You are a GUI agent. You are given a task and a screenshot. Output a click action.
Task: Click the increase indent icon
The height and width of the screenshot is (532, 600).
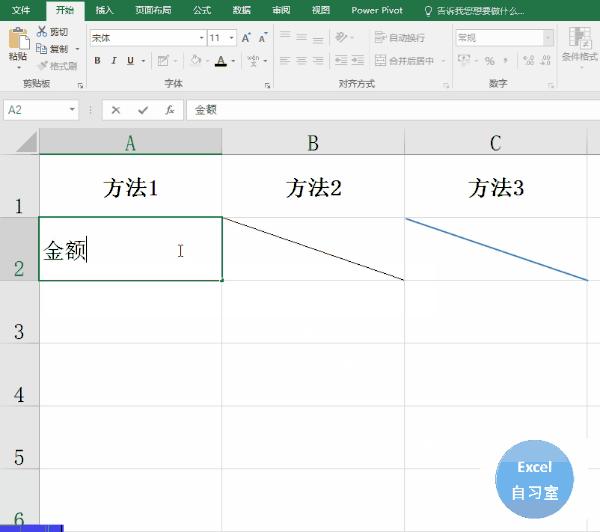coord(358,60)
